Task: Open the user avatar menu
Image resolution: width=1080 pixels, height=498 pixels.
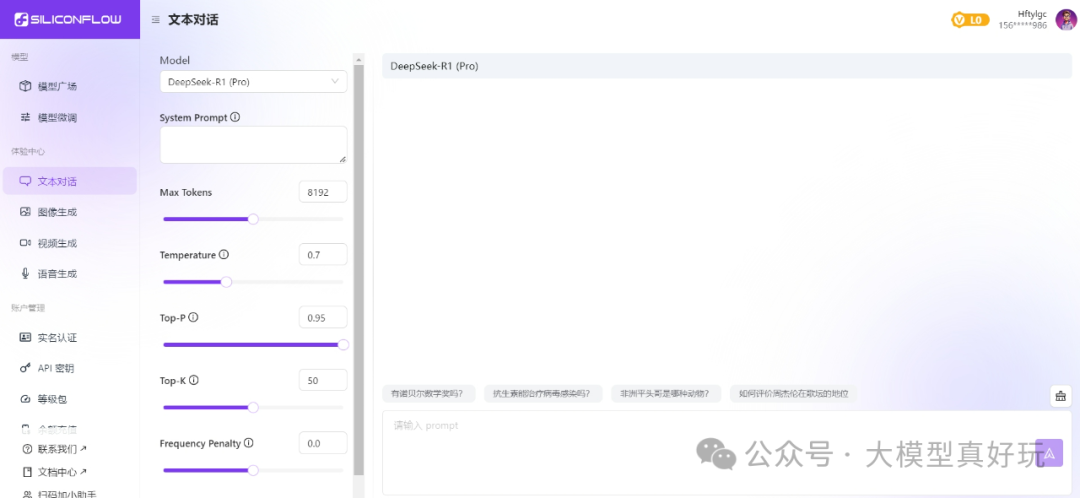Action: [1066, 19]
